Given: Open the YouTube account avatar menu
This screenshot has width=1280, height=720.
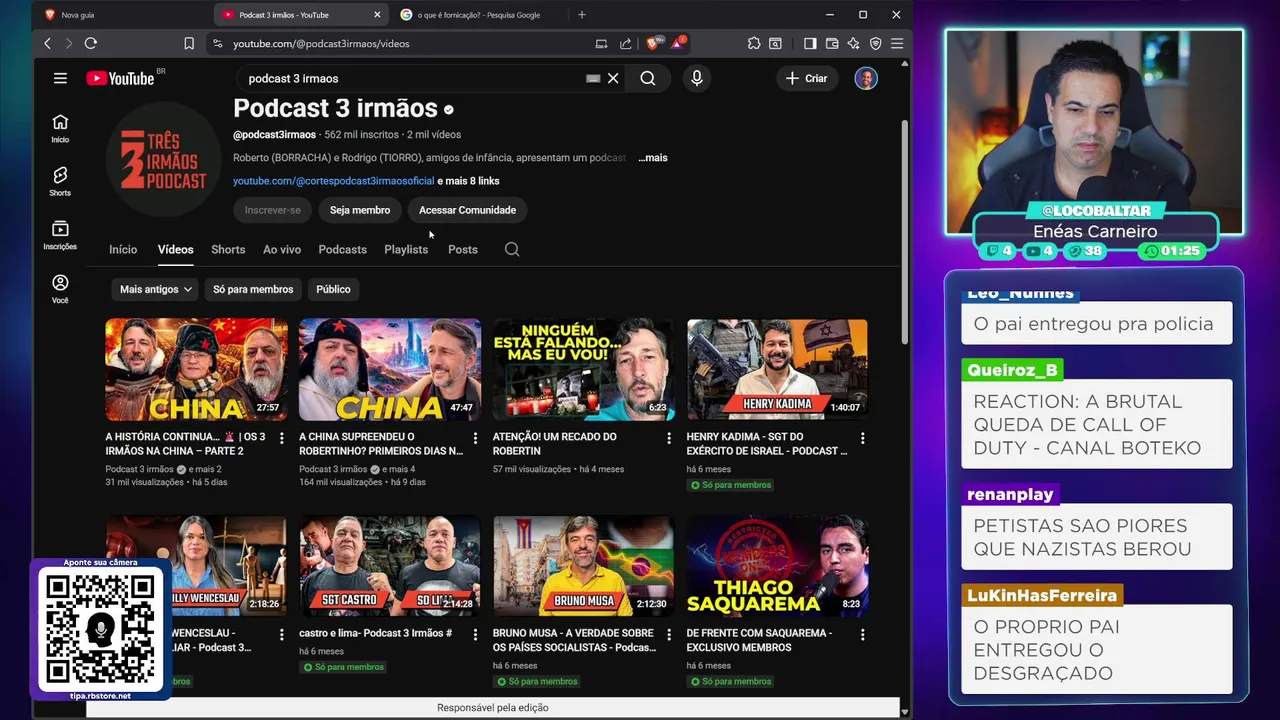Looking at the screenshot, I should coord(866,78).
